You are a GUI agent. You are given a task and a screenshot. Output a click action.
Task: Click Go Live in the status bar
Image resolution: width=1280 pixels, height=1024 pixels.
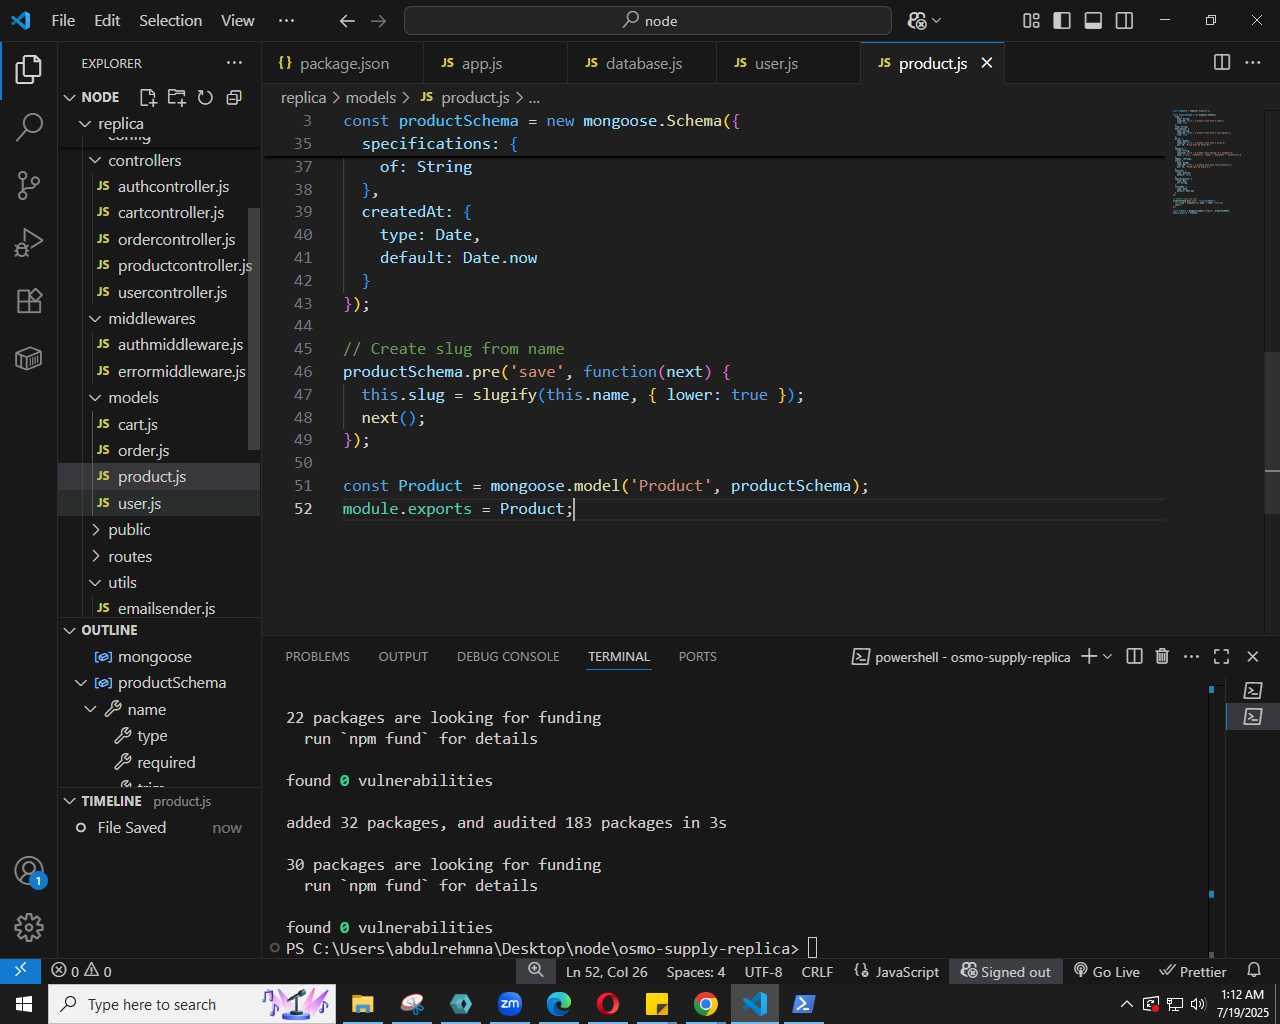coord(1106,971)
